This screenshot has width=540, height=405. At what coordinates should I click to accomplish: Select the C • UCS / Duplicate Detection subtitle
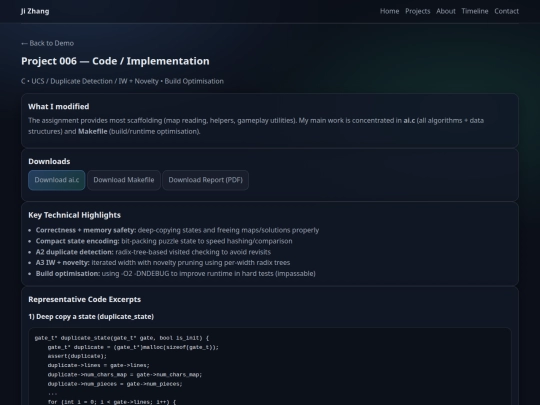point(122,81)
